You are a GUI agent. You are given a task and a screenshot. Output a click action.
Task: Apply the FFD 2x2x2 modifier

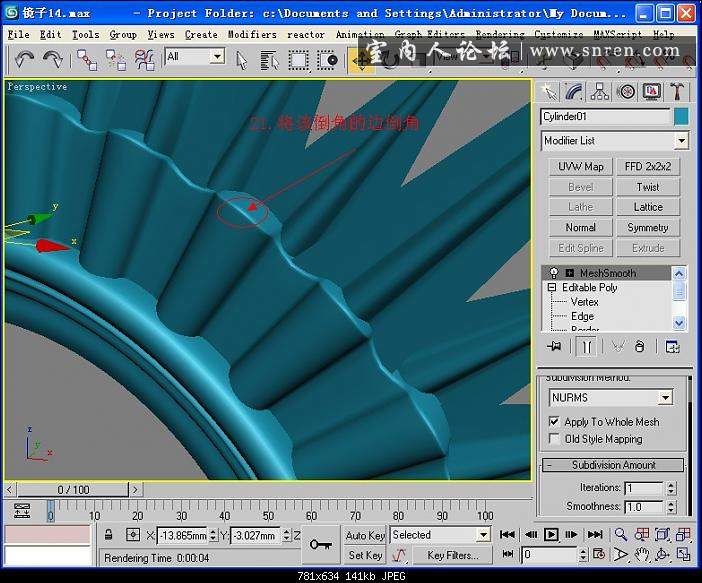click(648, 167)
